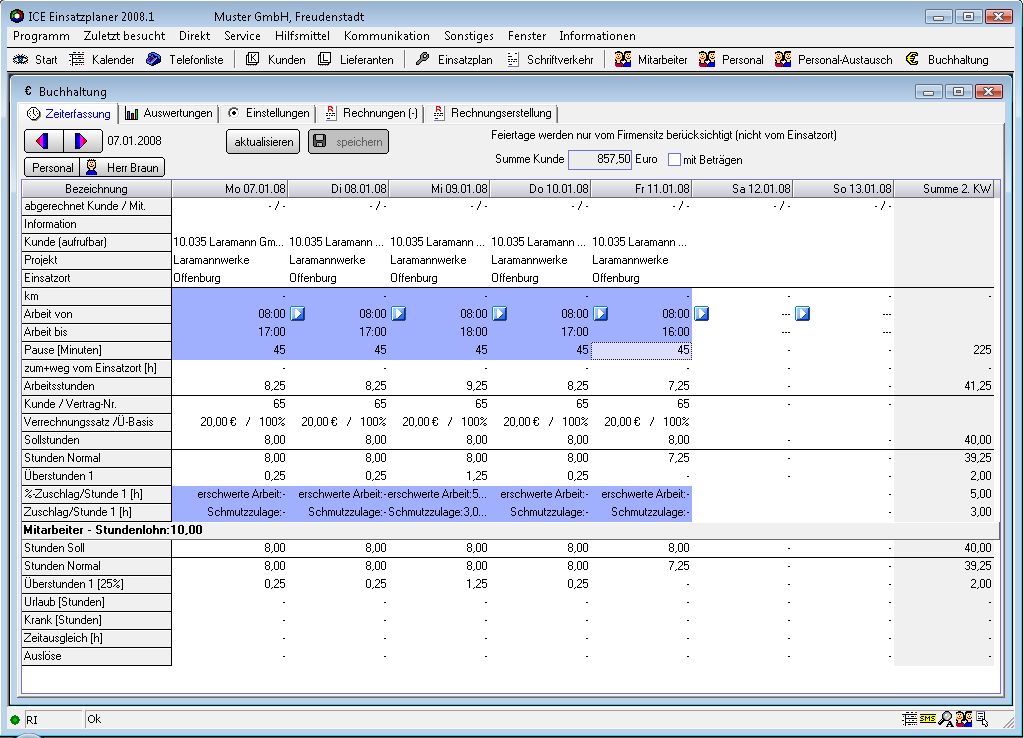The image size is (1024, 738).
Task: Open the Hilfsmittel menu
Action: pyautogui.click(x=302, y=36)
